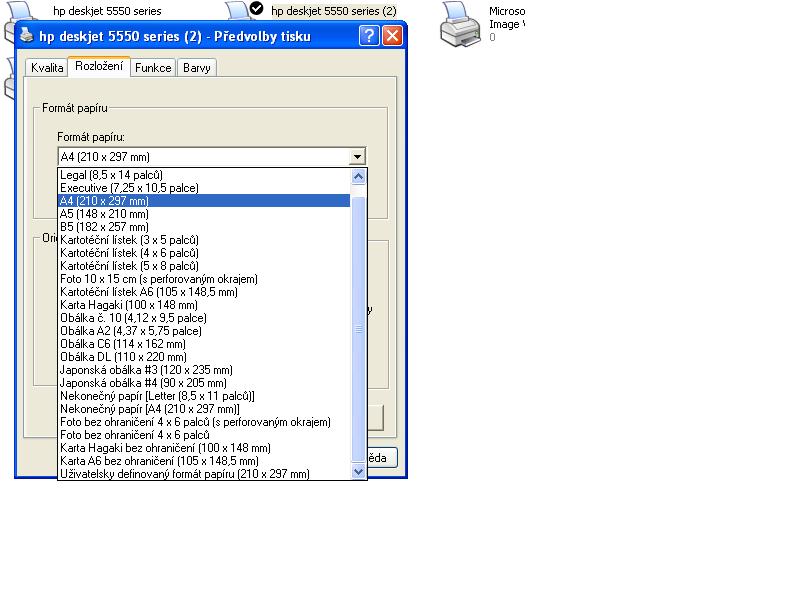Collapse the Formát papíru dropdown arrow
This screenshot has height=600, width=800.
click(357, 157)
